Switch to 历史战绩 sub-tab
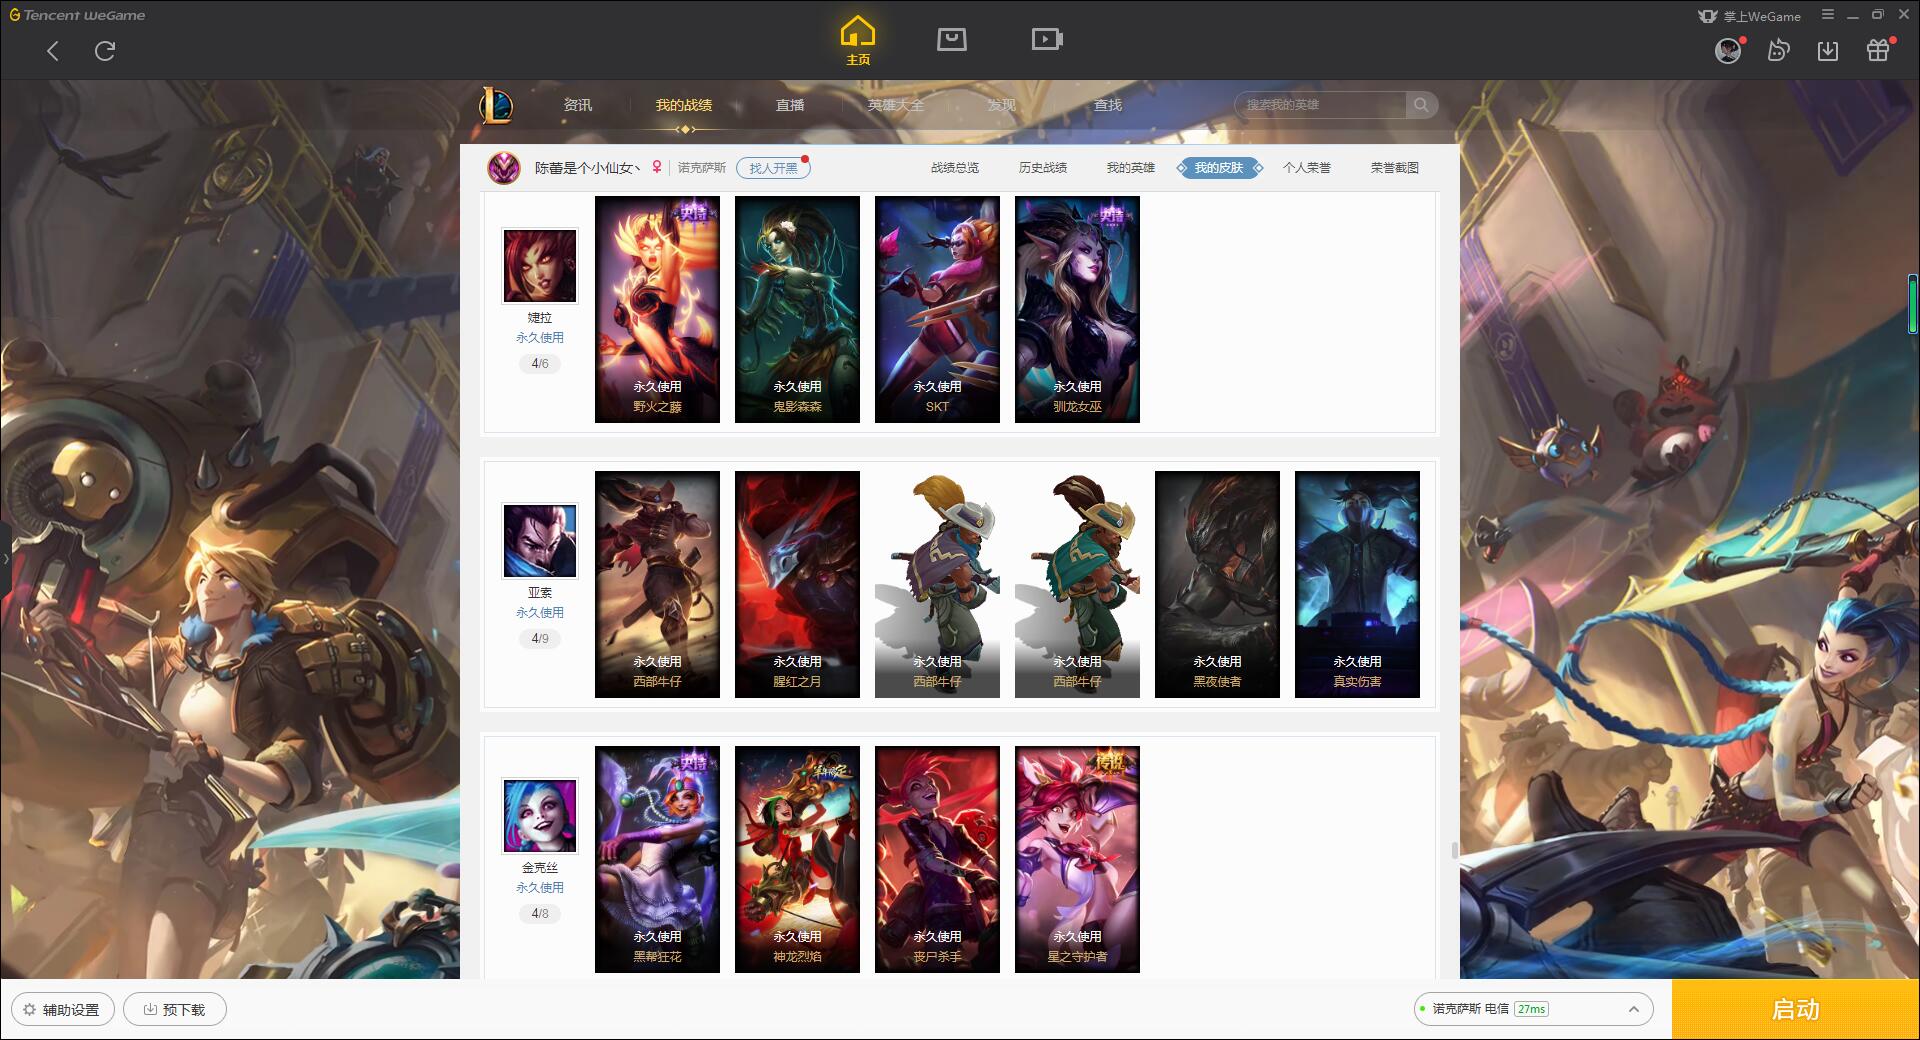1920x1040 pixels. tap(1043, 168)
